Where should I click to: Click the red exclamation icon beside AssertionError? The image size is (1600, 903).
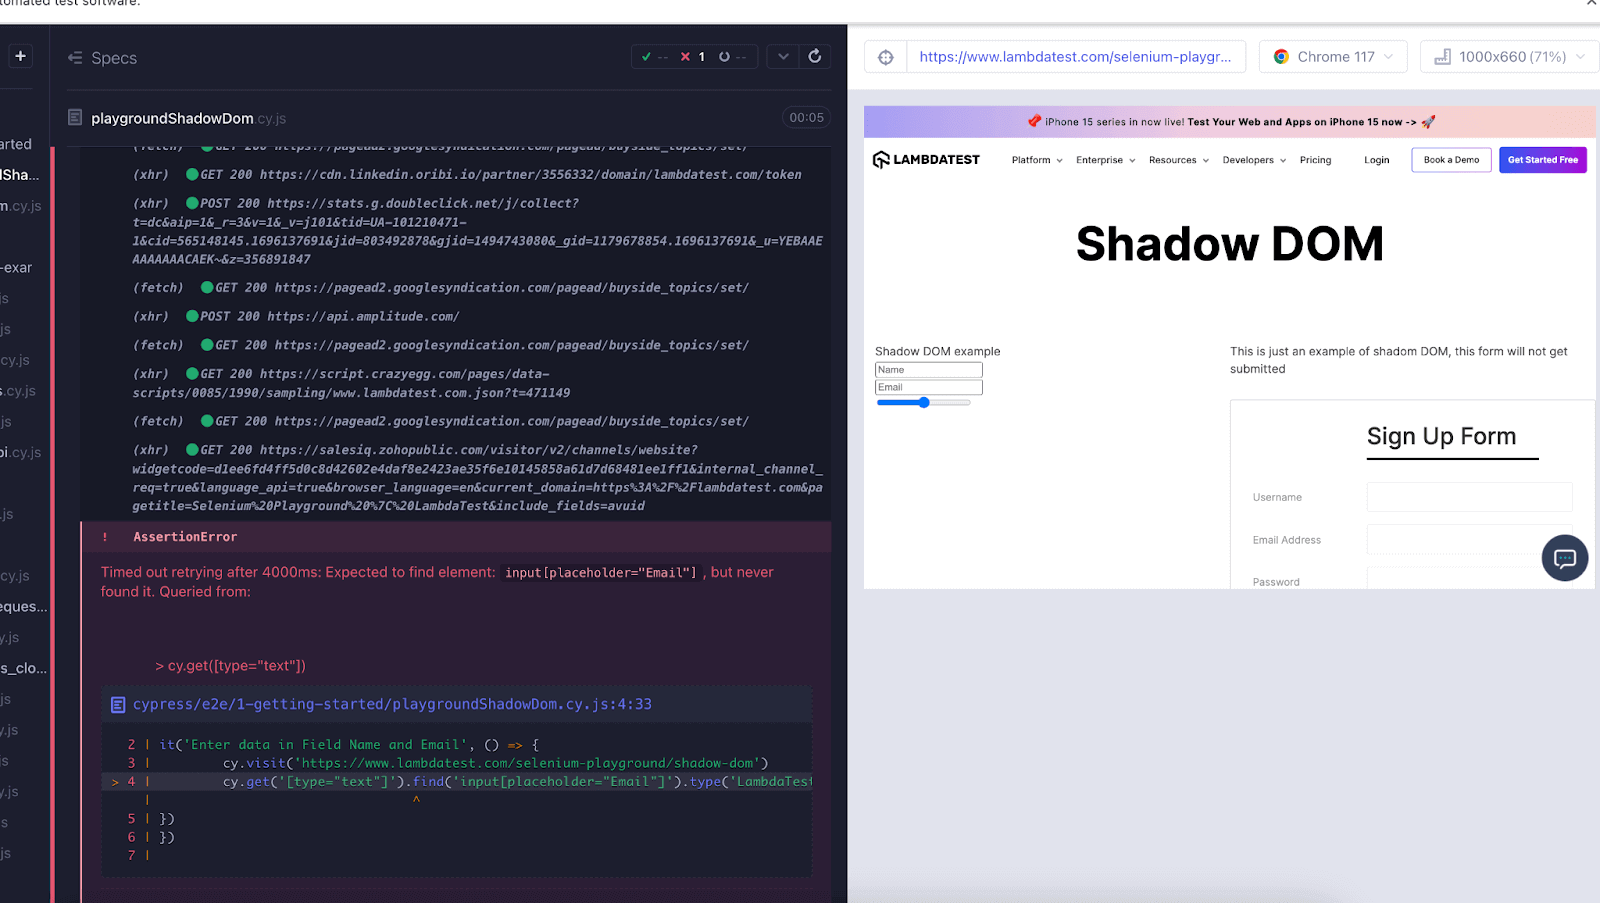coord(105,537)
